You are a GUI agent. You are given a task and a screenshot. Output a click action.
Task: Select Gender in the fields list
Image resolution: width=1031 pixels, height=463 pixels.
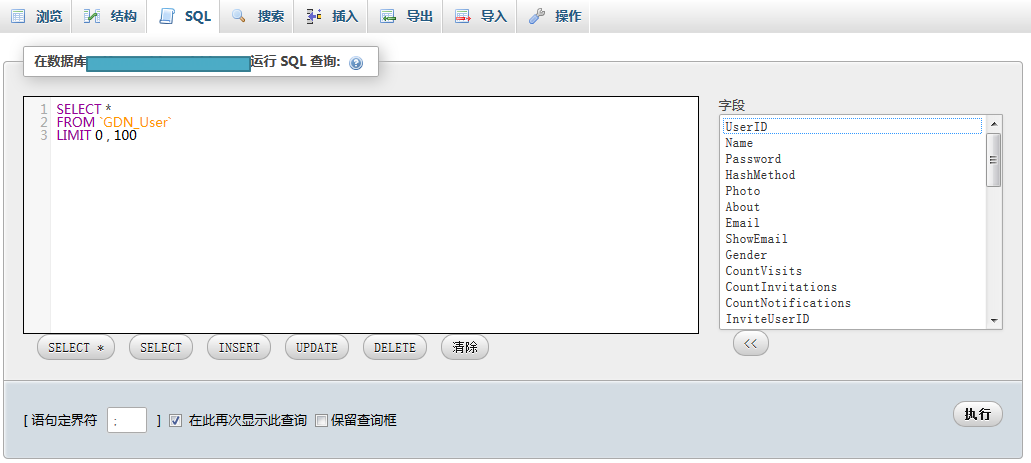[x=853, y=255]
